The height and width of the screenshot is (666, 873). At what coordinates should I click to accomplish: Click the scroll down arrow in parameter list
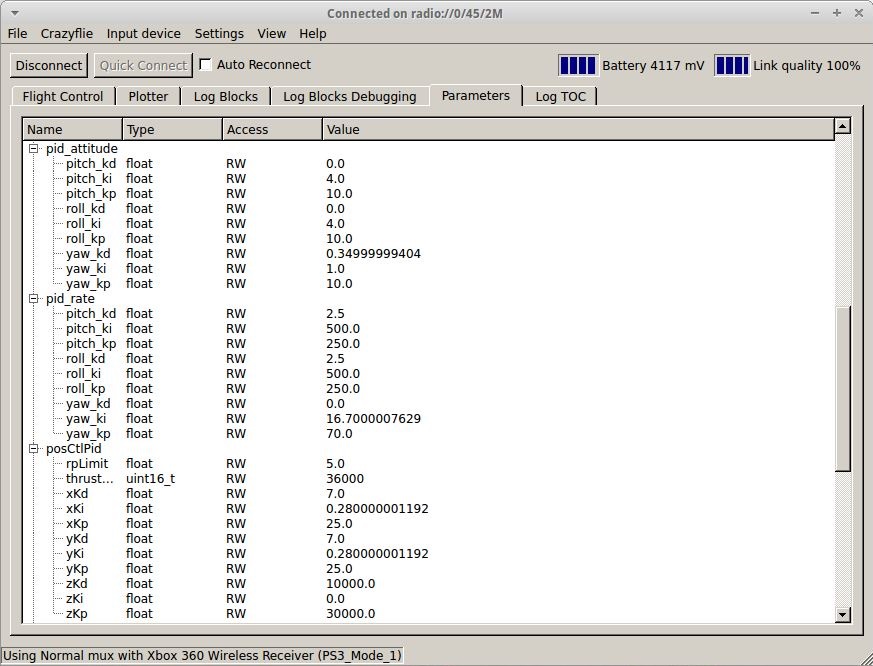click(842, 615)
